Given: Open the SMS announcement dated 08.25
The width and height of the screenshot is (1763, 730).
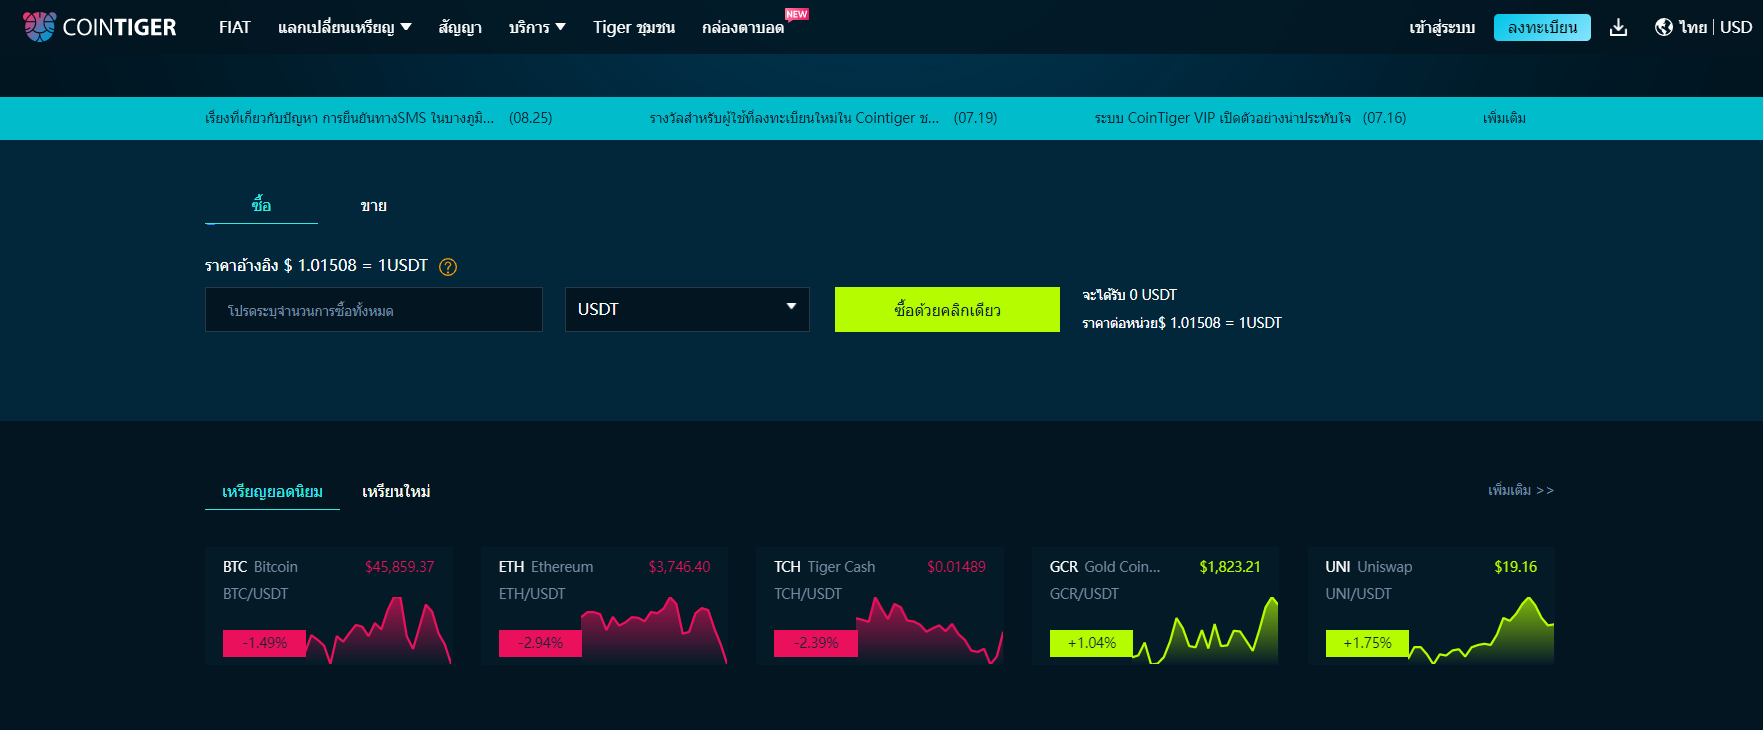Looking at the screenshot, I should coord(379,118).
